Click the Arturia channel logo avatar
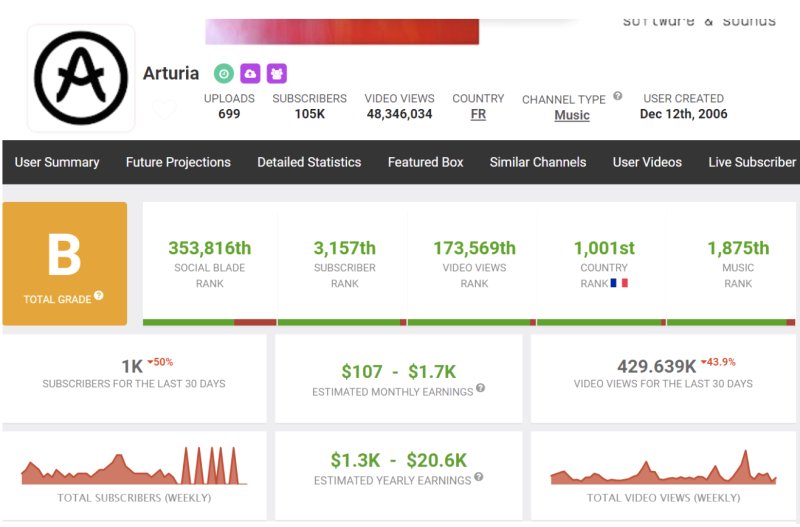800x527 pixels. (81, 78)
